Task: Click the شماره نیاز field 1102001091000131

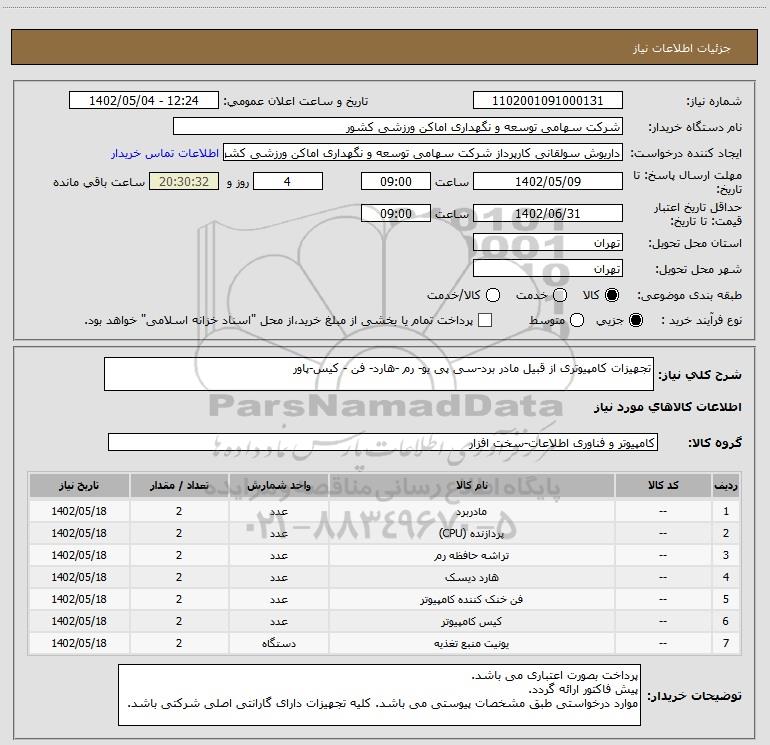Action: click(548, 101)
